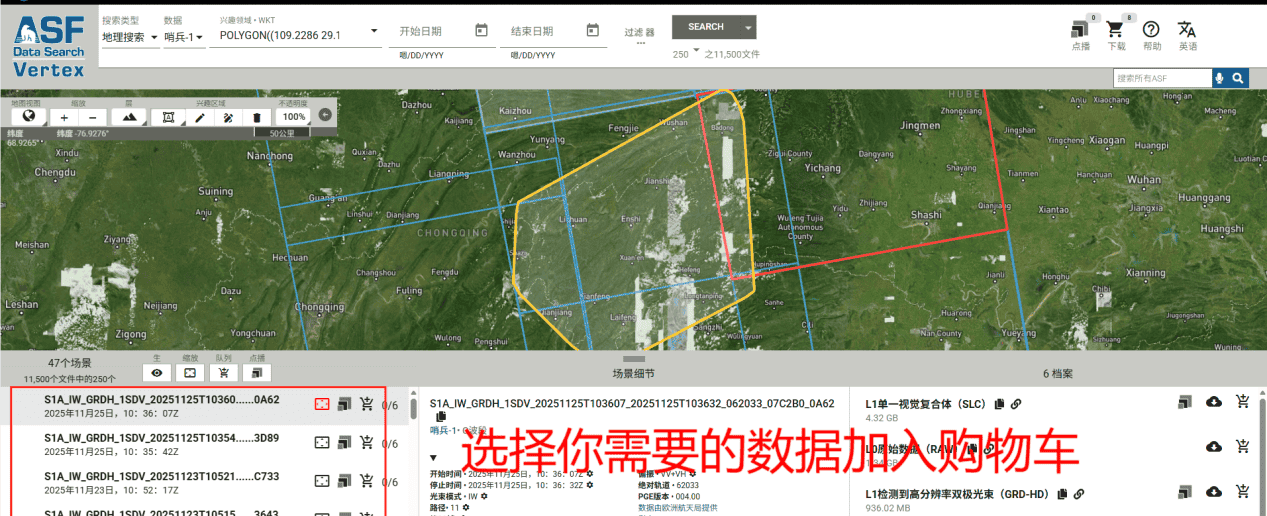Add all results to on-demand queue
The image size is (1267, 516).
point(257,373)
